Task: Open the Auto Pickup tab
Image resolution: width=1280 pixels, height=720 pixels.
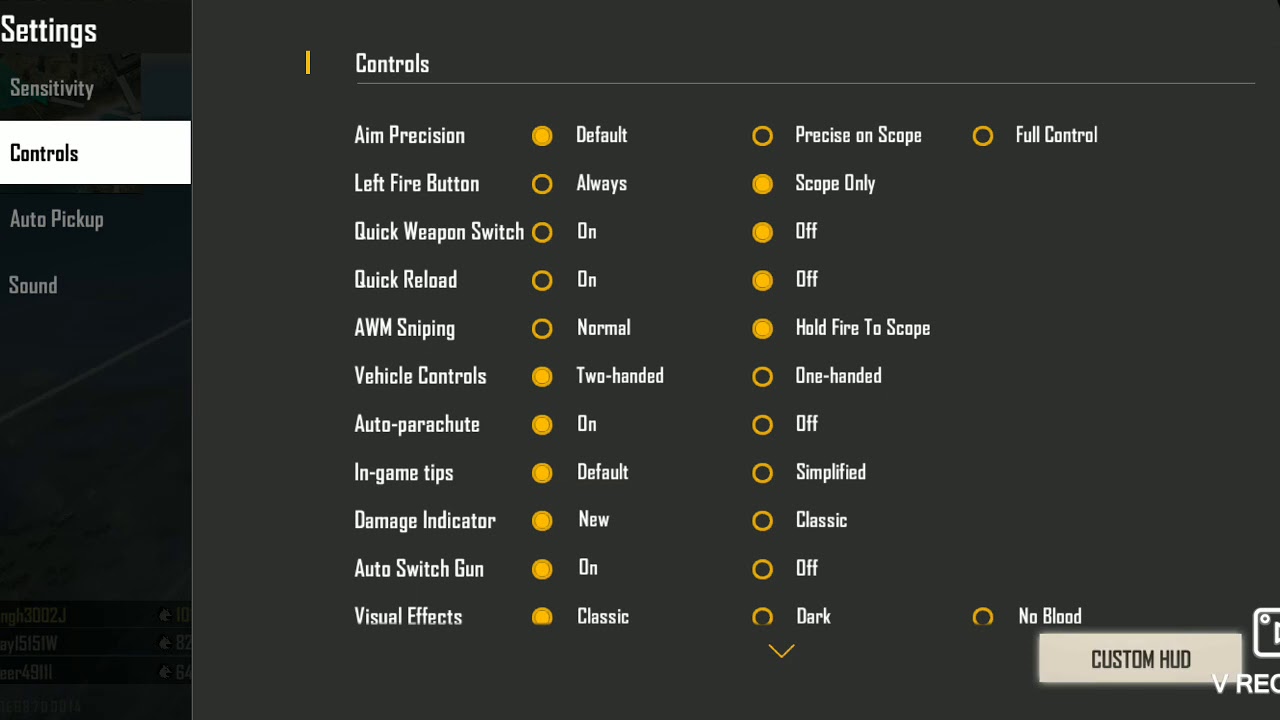Action: click(x=57, y=219)
